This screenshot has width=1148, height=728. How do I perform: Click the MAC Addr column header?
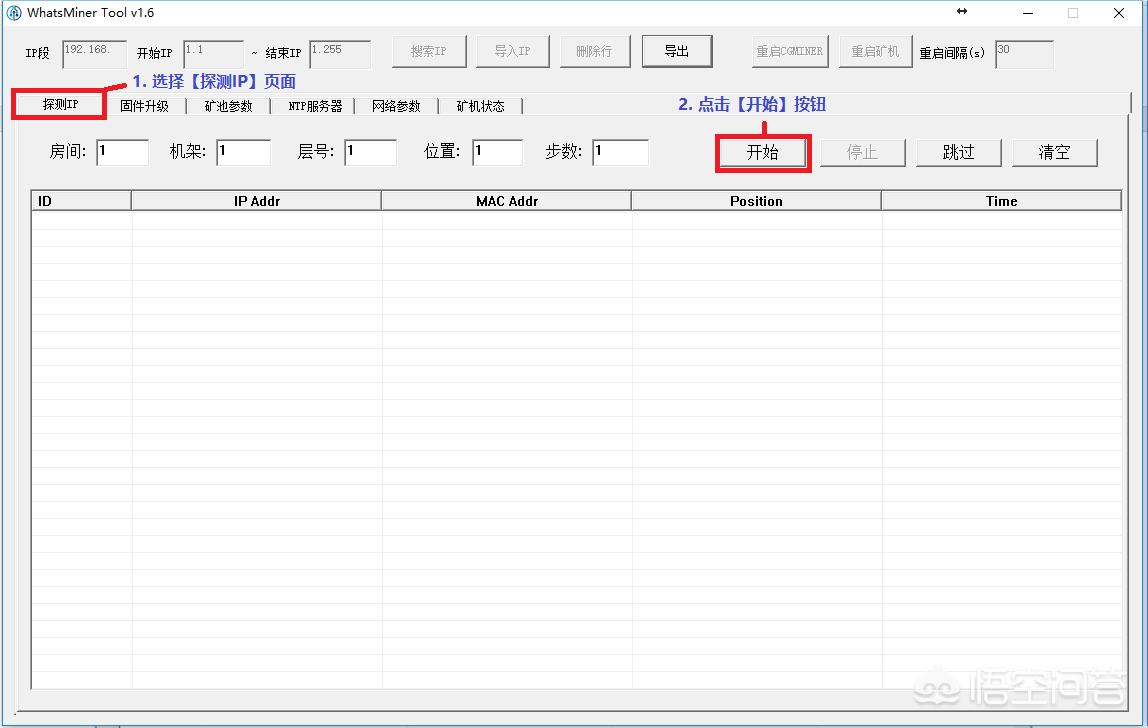[x=506, y=201]
